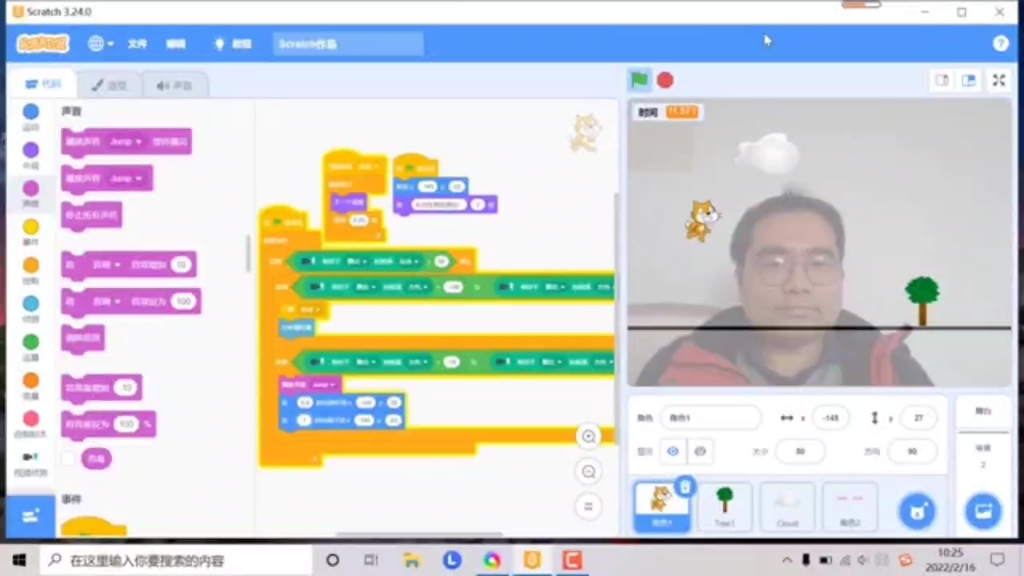The image size is (1024, 576).
Task: Click the add backdrop icon below 舞台 panel
Action: pos(982,510)
